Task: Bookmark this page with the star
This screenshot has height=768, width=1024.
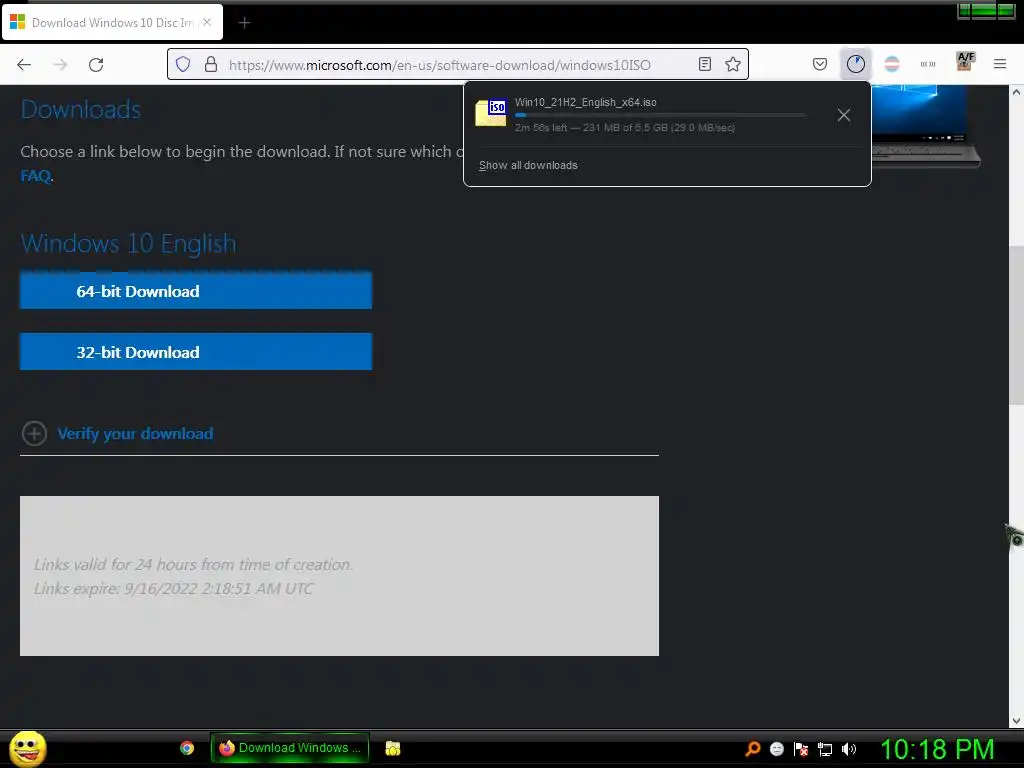Action: 733,64
